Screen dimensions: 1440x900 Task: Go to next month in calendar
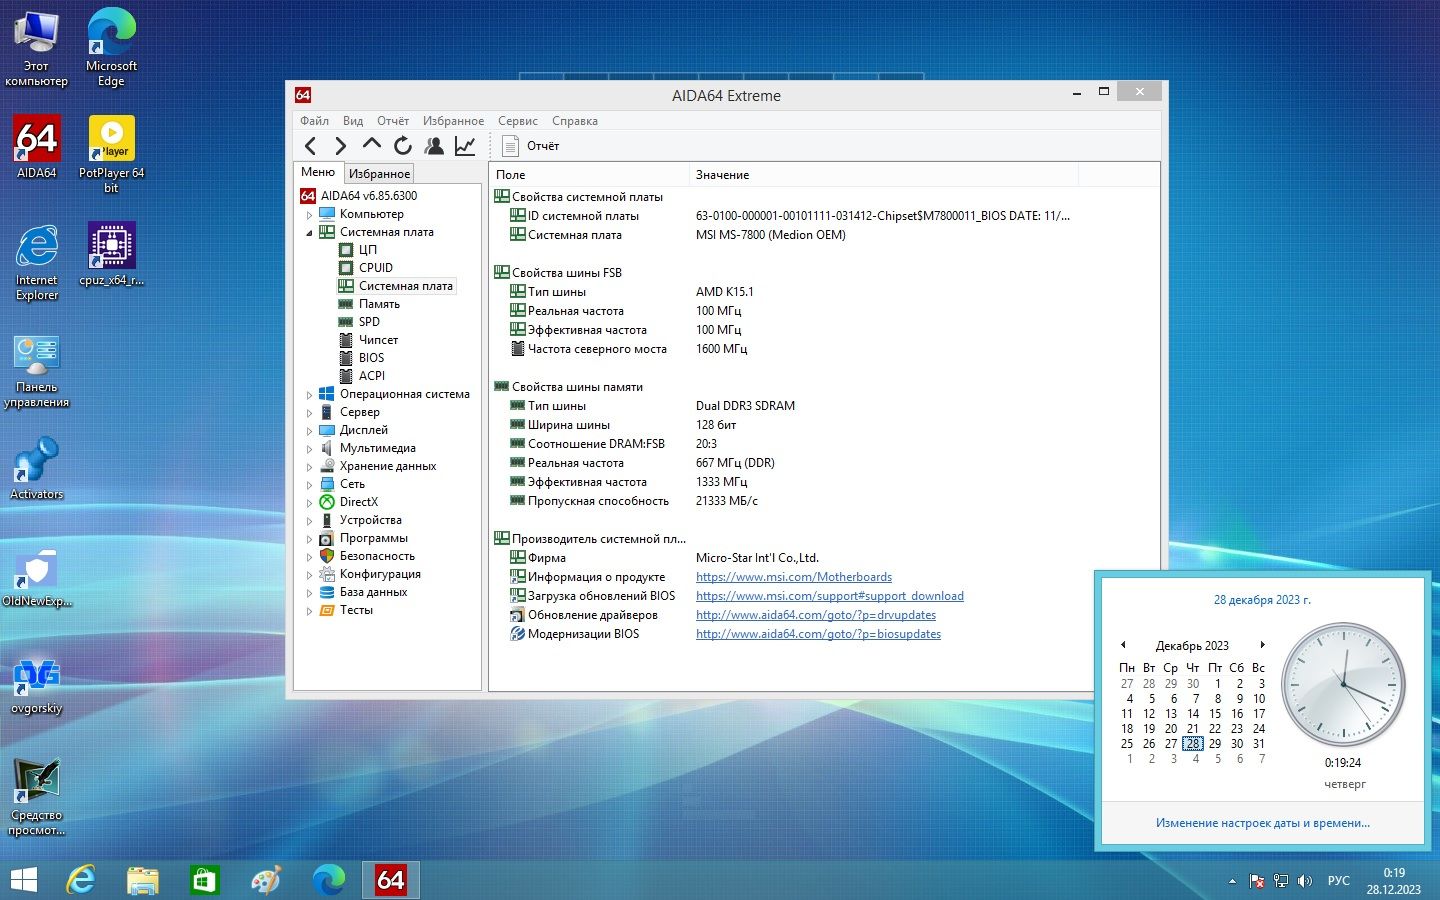(1263, 645)
